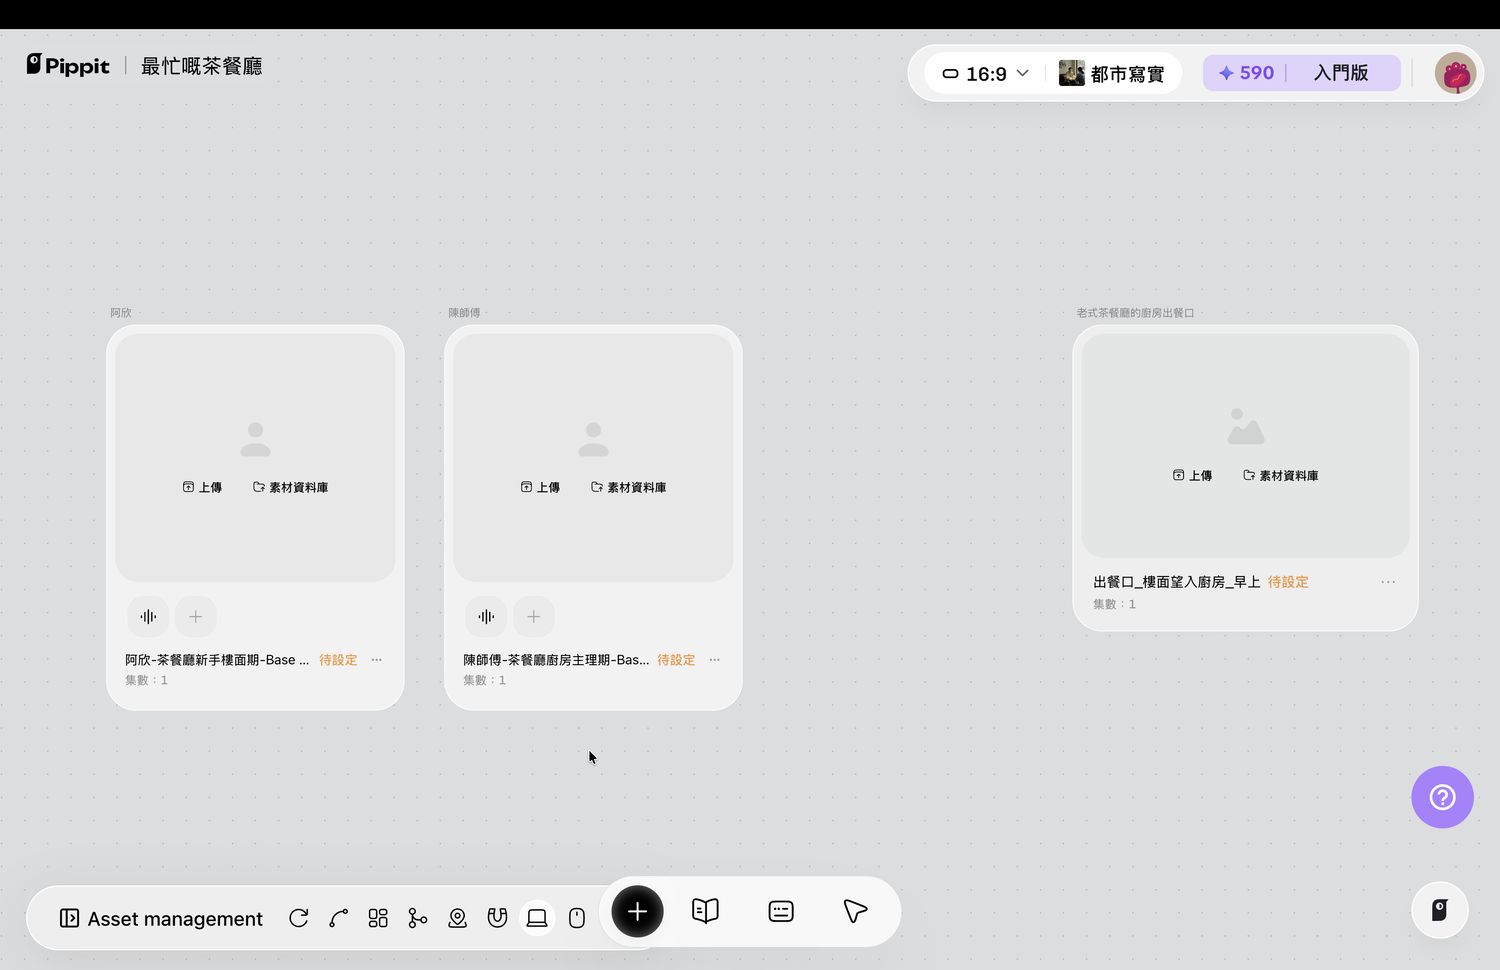Click the plus button on 阿欣 card
The image size is (1500, 970).
[196, 617]
